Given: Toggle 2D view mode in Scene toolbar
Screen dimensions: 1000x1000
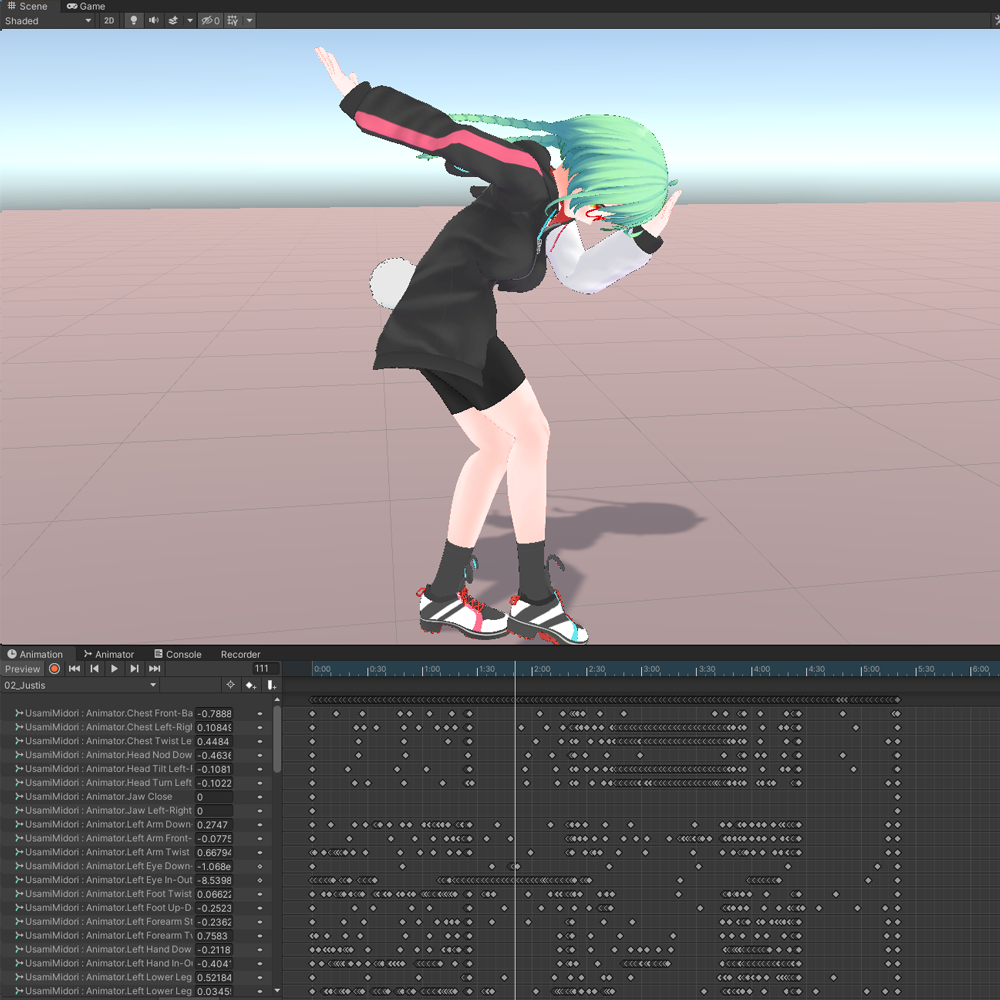Looking at the screenshot, I should click(109, 20).
